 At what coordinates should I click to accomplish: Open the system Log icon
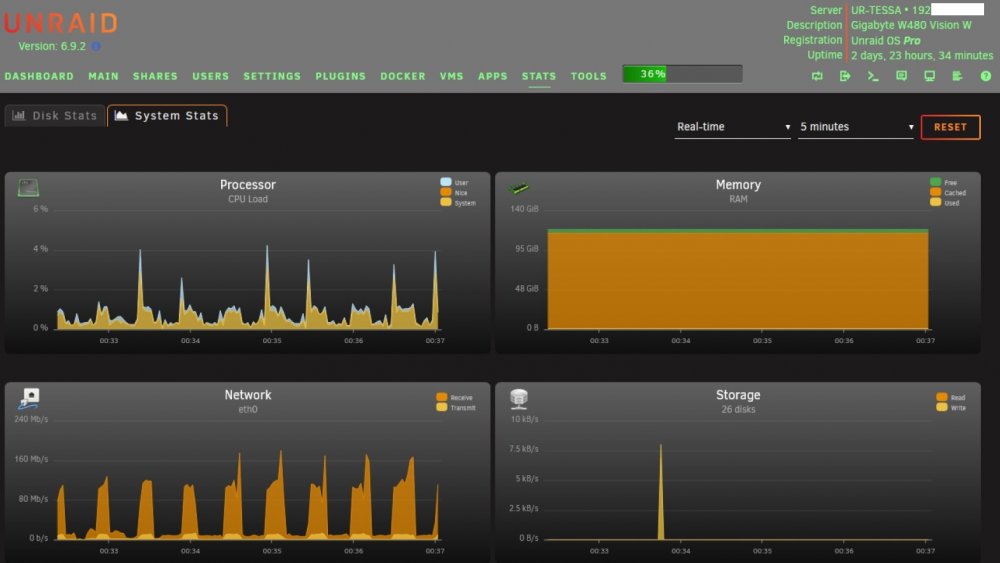(957, 76)
